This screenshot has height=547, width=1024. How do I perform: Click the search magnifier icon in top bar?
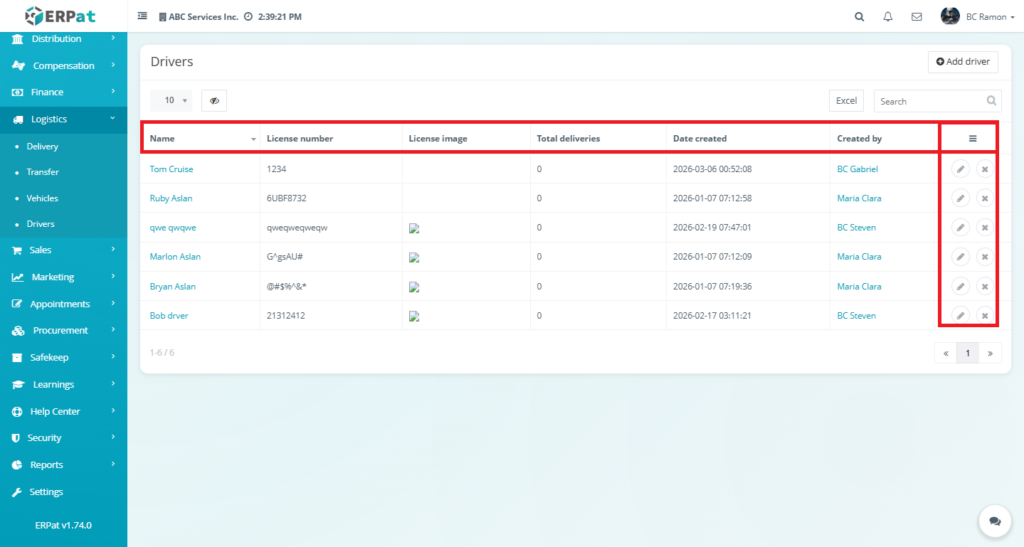tap(859, 17)
